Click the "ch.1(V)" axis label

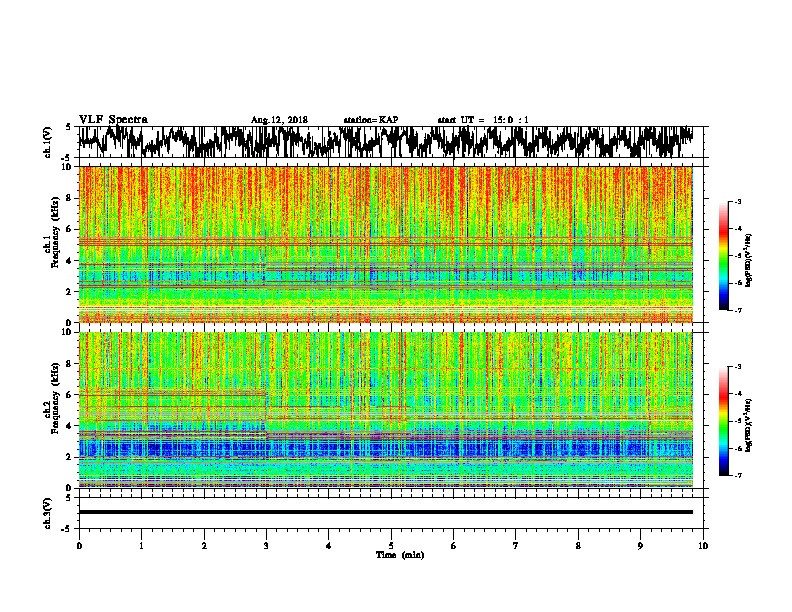coord(48,142)
